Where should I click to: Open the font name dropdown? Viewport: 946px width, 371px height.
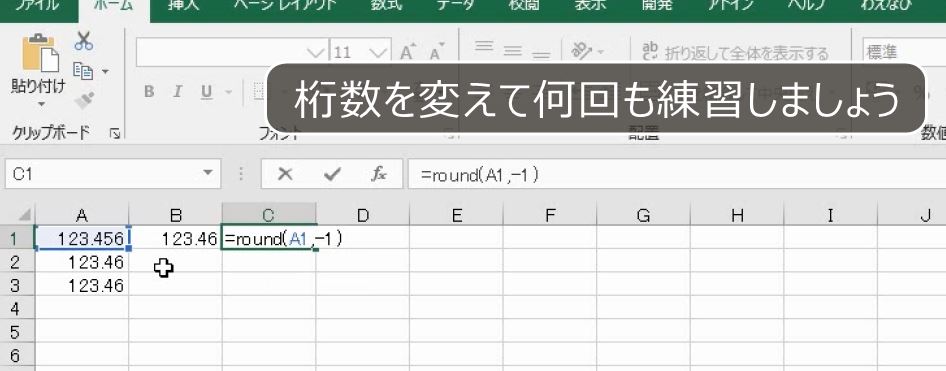click(x=316, y=52)
